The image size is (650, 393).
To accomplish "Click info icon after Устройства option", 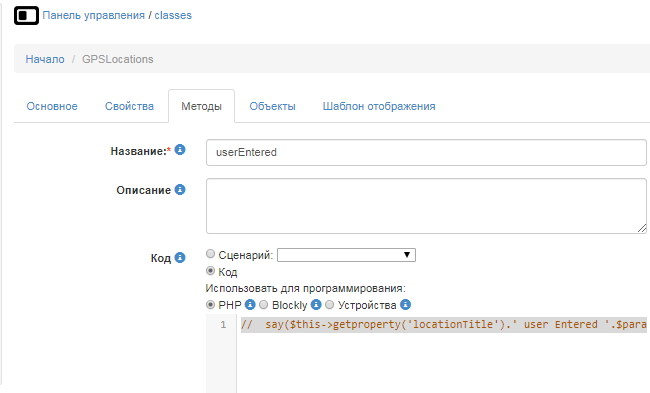I will click(x=405, y=305).
